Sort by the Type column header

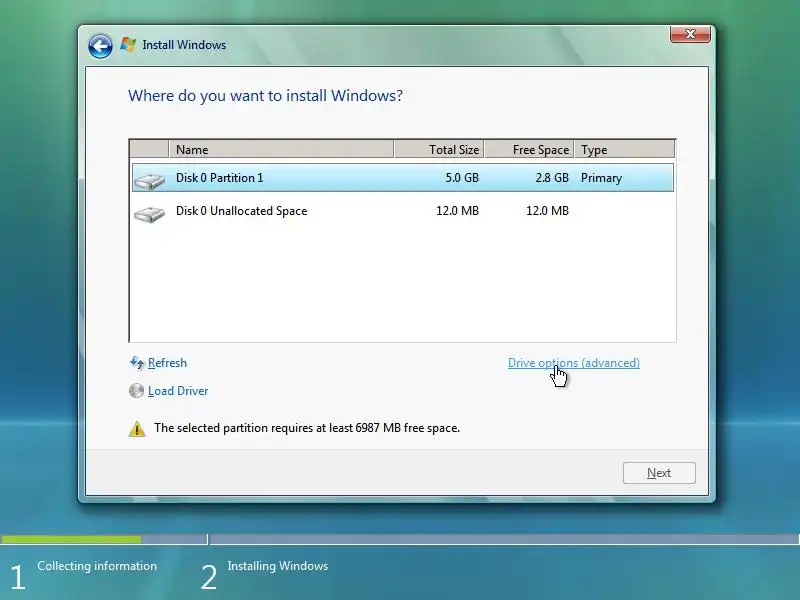click(624, 149)
